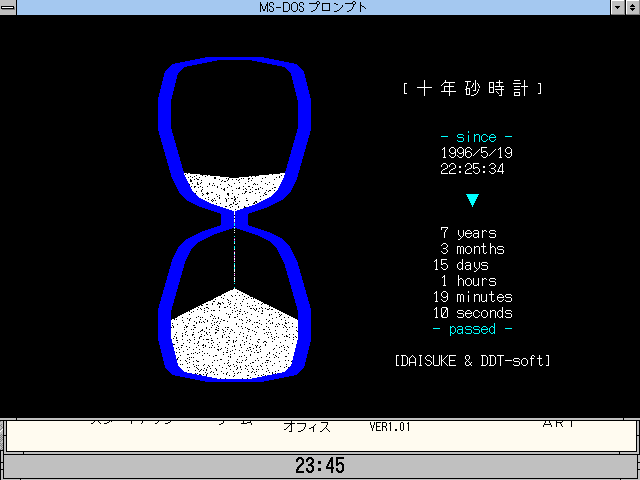
Task: Click the '19 minutes' line
Action: [x=472, y=297]
